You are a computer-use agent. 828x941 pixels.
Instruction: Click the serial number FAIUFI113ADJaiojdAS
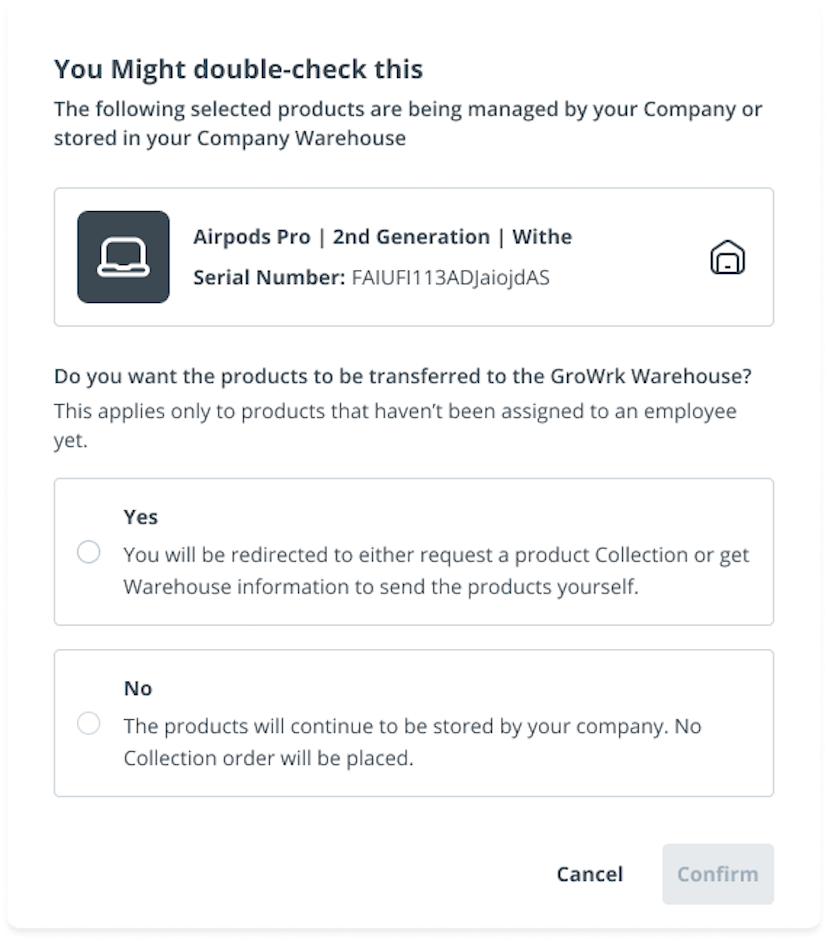(450, 278)
